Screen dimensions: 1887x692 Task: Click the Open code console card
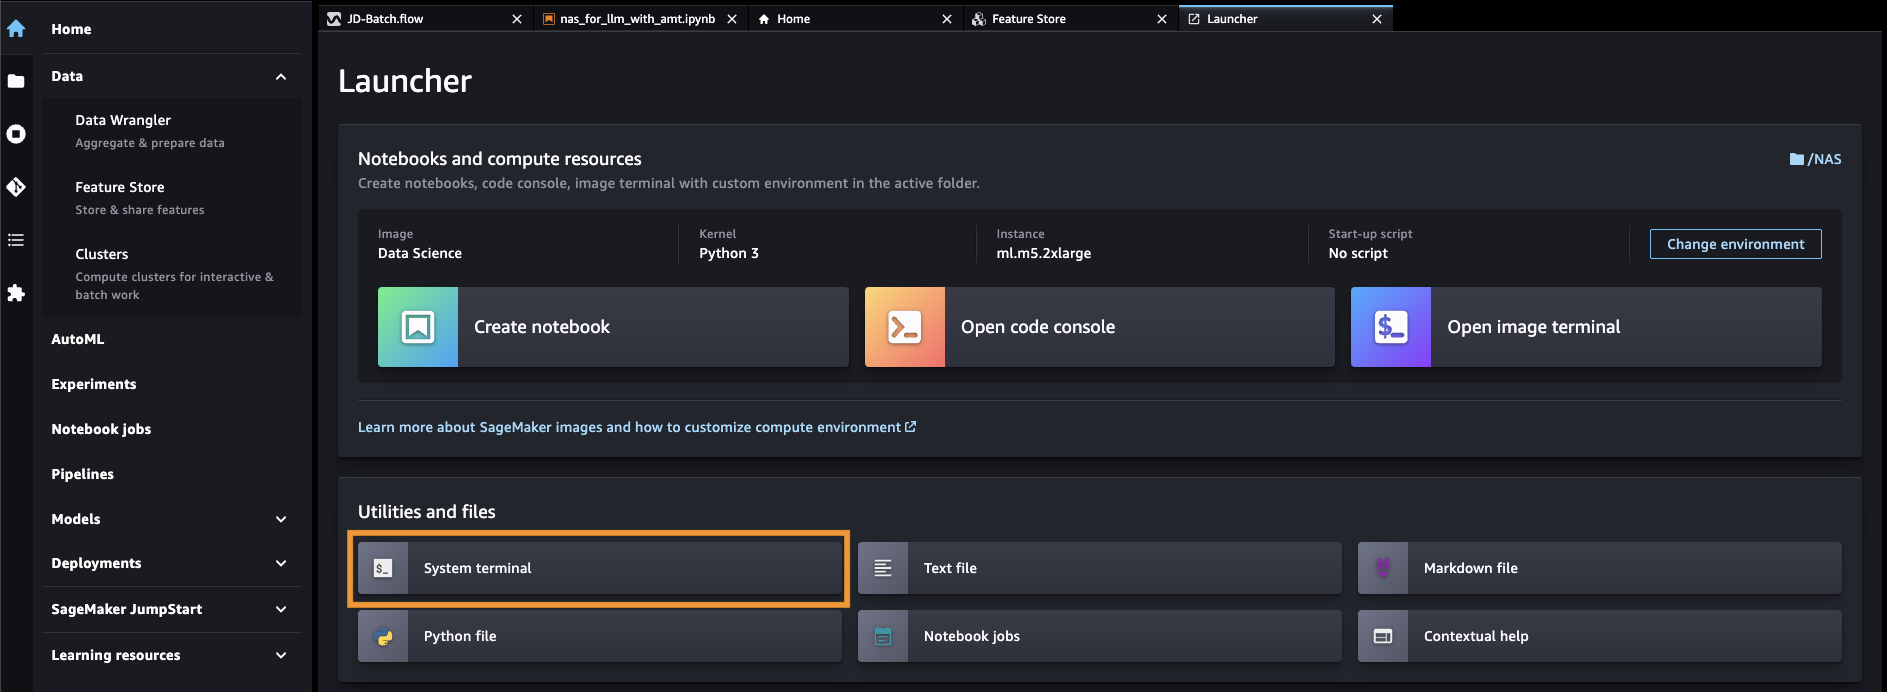point(1100,327)
